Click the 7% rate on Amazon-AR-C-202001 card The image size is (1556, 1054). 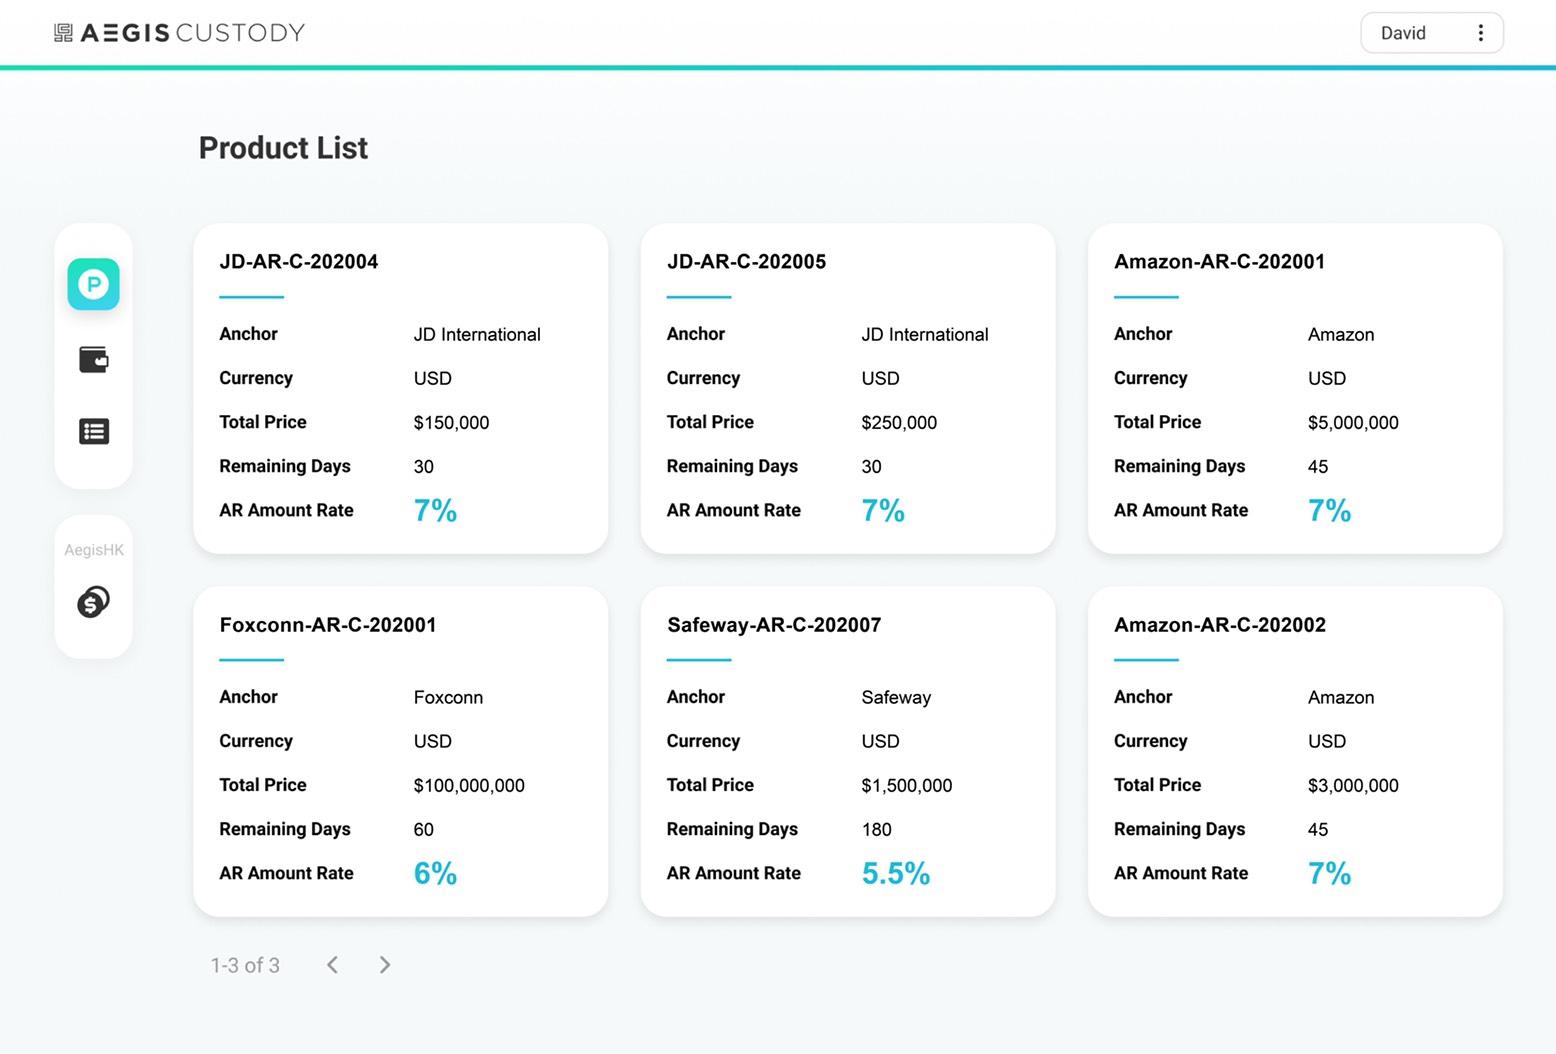click(x=1329, y=511)
